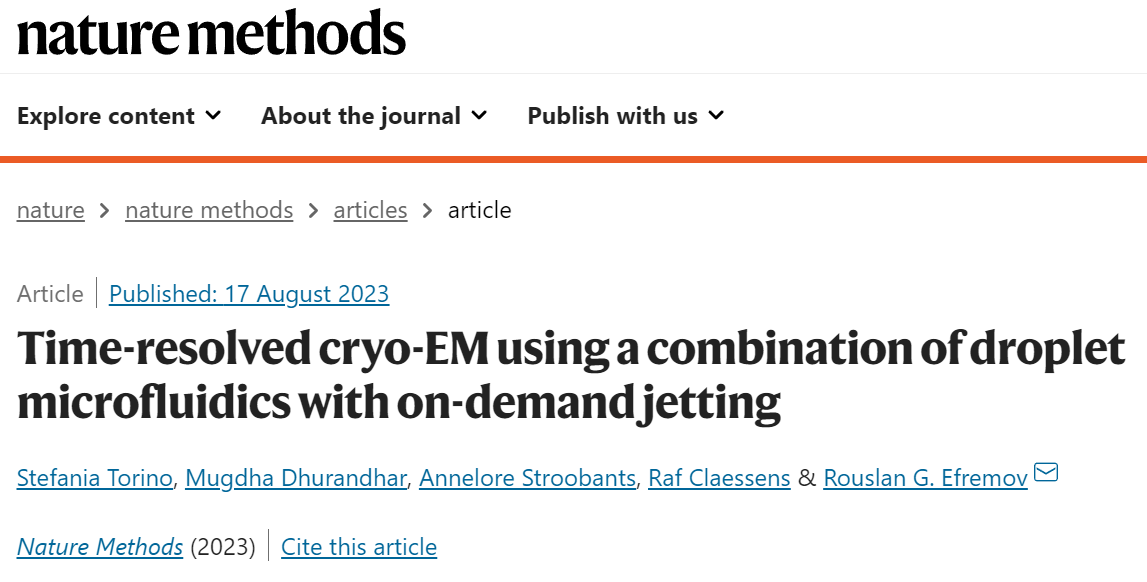Expand the About the journal menu

click(374, 116)
